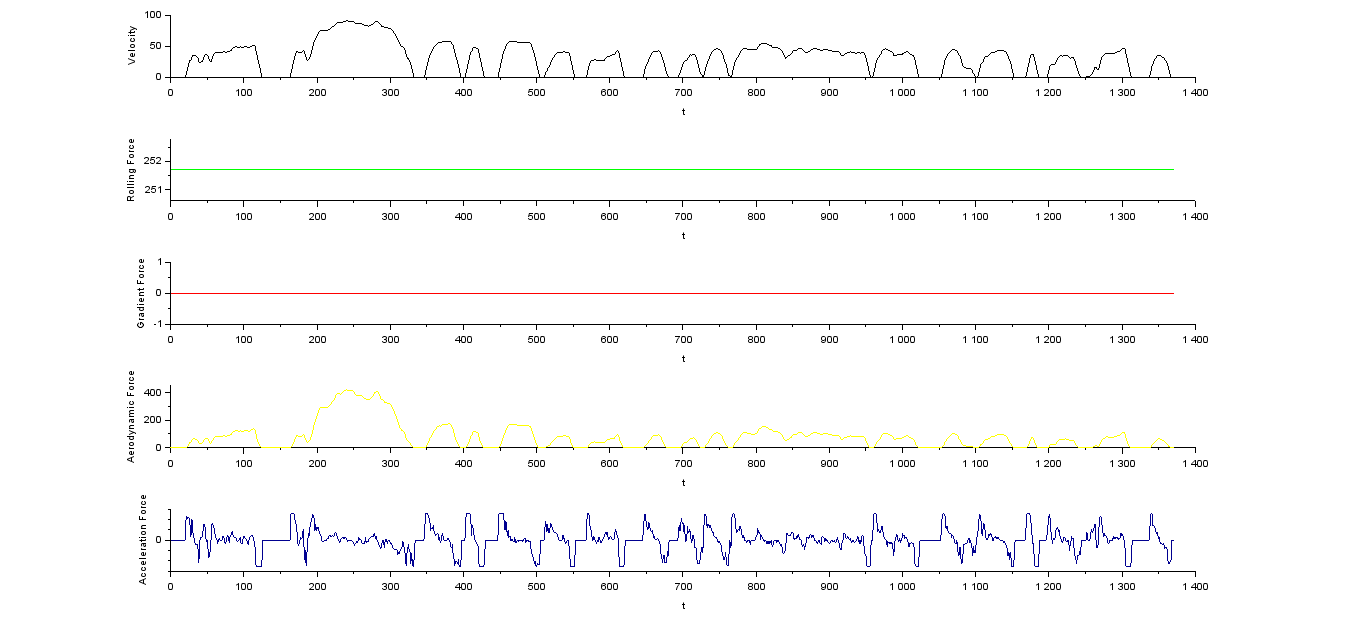Click the 500 x-axis tick of Rolling Force plot

click(536, 215)
